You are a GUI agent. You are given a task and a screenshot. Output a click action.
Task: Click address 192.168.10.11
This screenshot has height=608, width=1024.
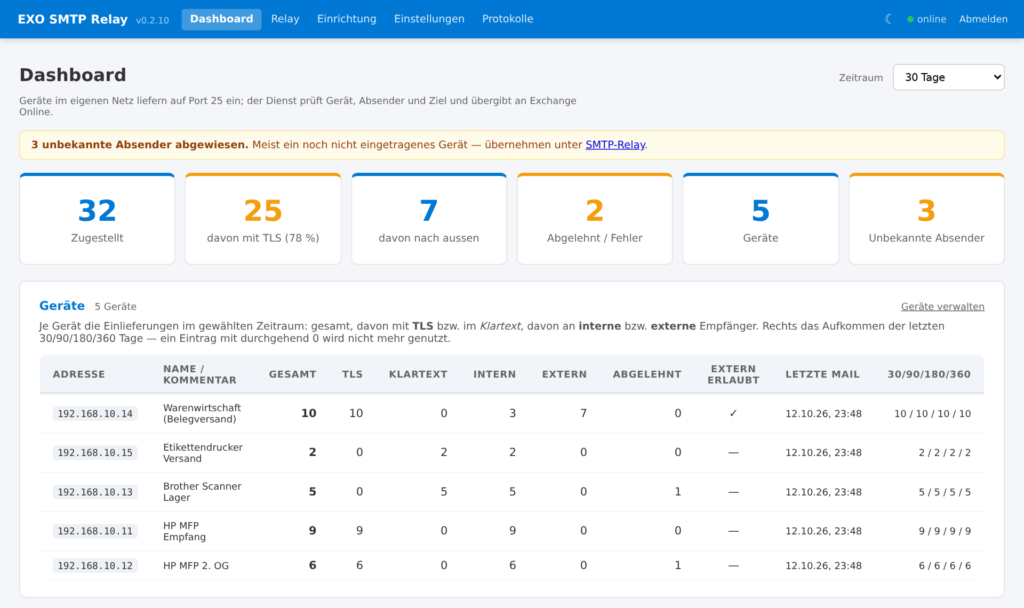[95, 531]
